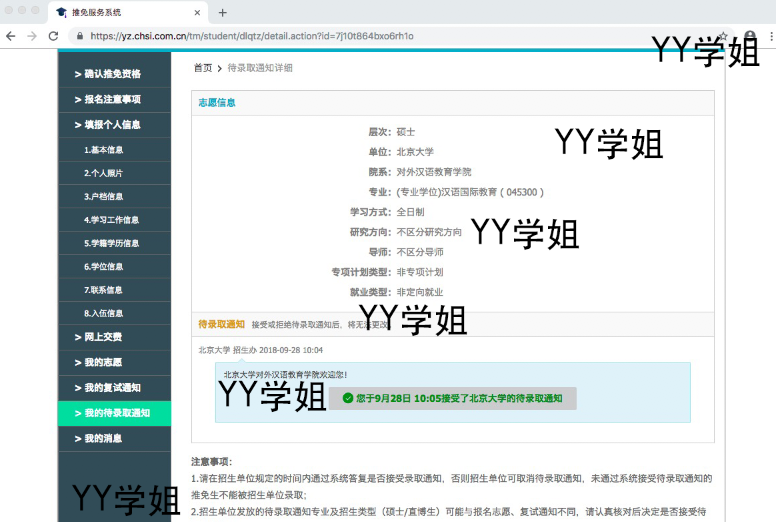This screenshot has width=776, height=522.
Task: Click the browser back arrow
Action: tap(11, 36)
